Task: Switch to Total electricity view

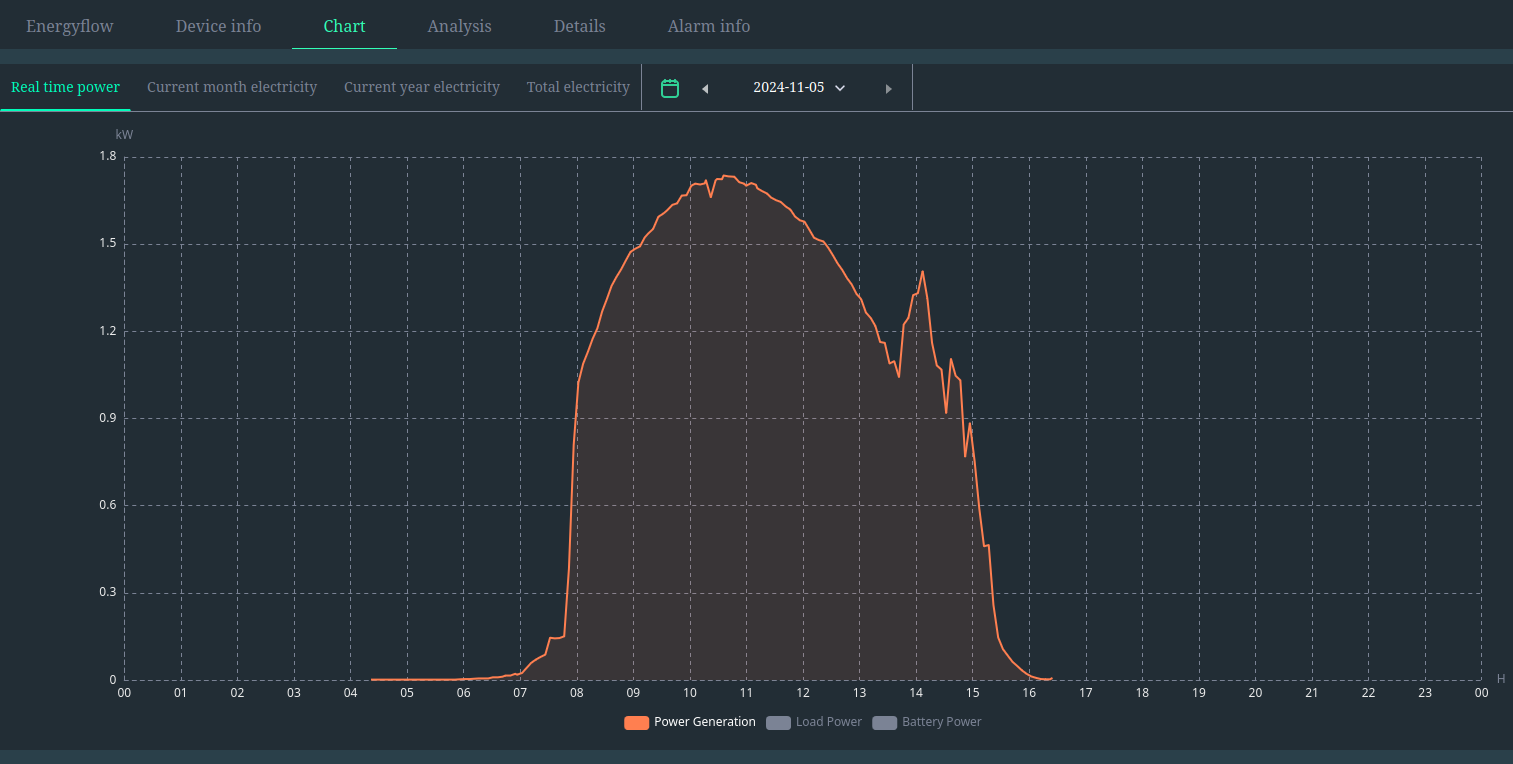Action: [578, 88]
